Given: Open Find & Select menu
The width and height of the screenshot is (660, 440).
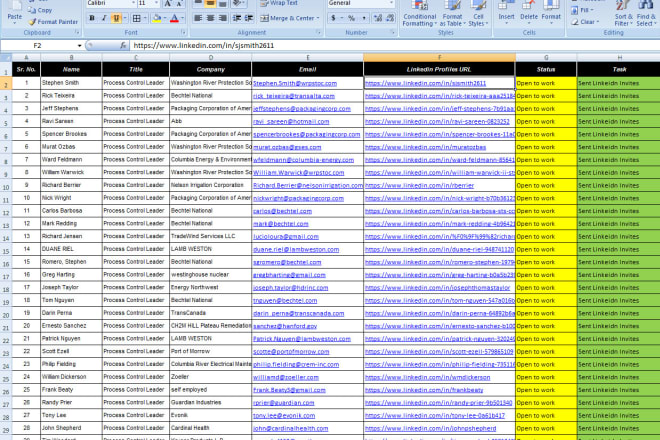Looking at the screenshot, I should (646, 13).
